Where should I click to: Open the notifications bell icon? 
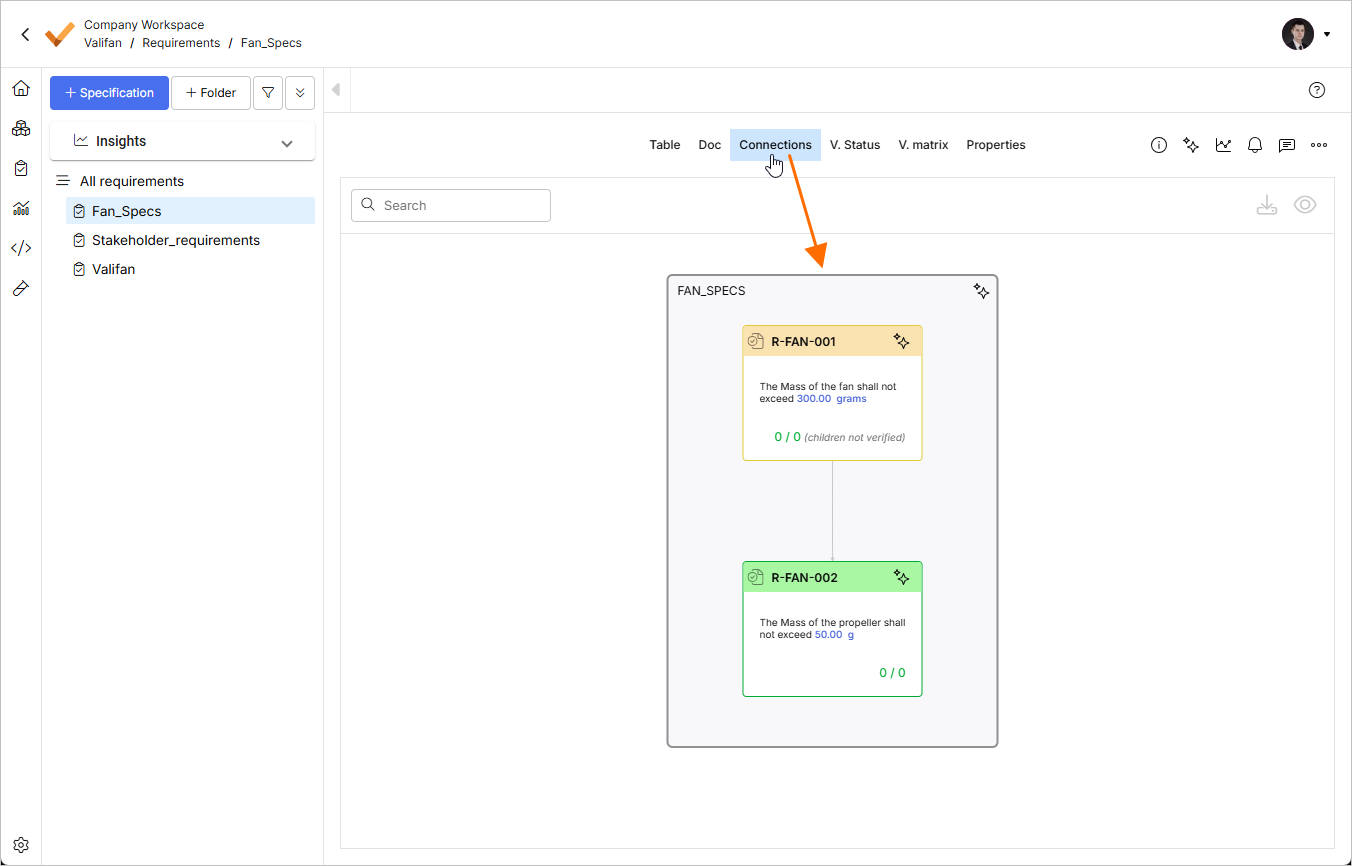coord(1255,145)
